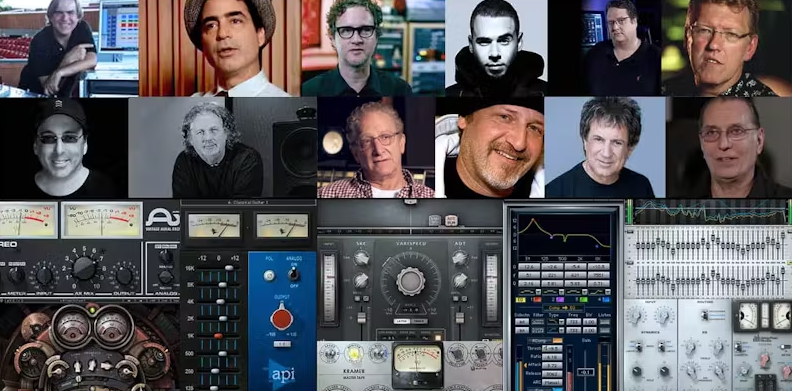Toggle the POL button on API EQ
792x391 pixels.
click(x=269, y=275)
